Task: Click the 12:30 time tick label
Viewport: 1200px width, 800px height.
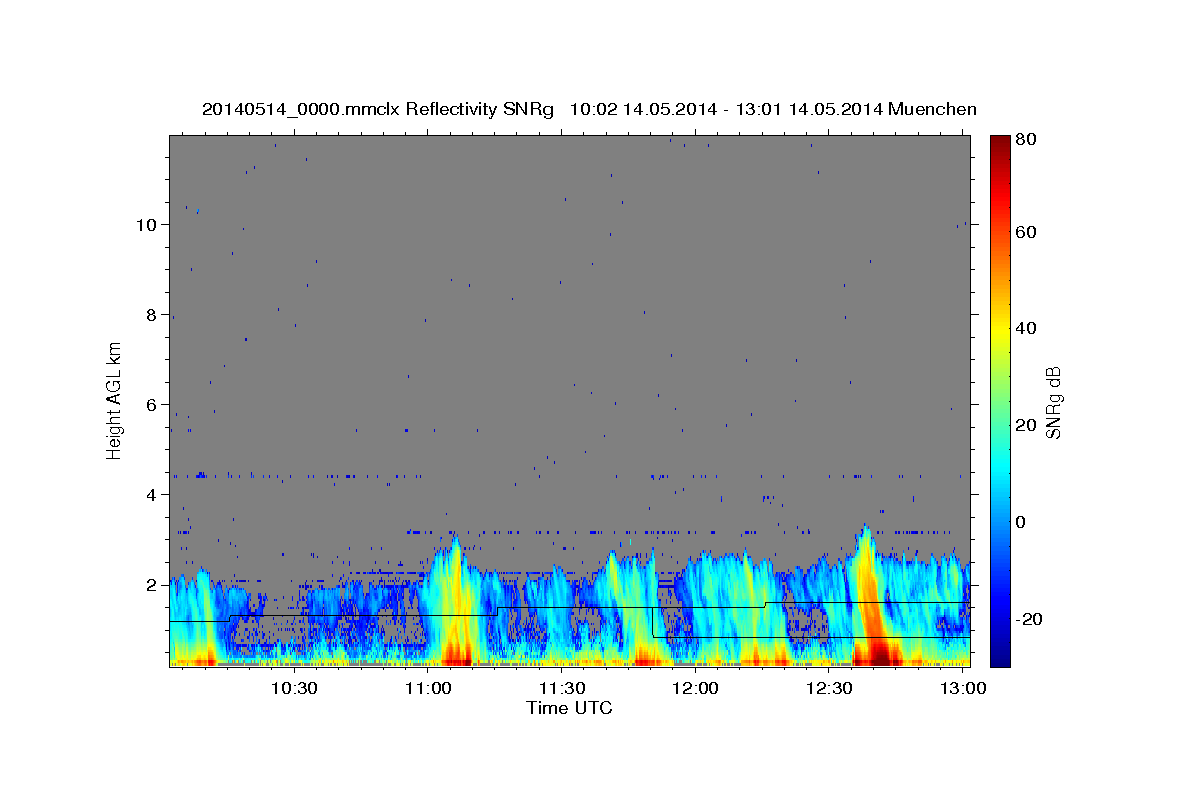Action: tap(829, 689)
